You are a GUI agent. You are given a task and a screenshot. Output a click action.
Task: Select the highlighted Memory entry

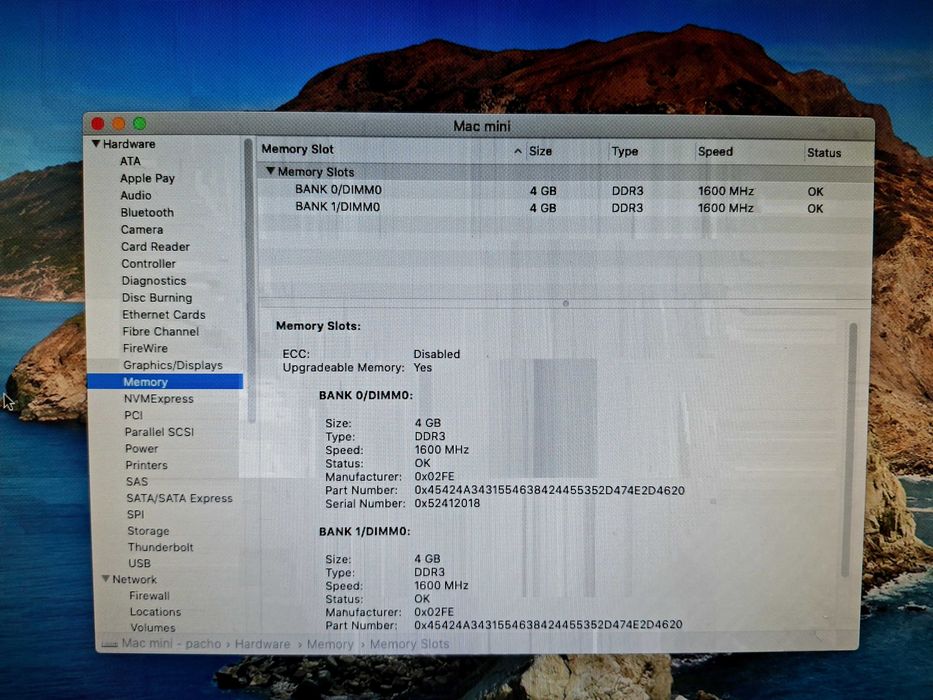point(165,382)
